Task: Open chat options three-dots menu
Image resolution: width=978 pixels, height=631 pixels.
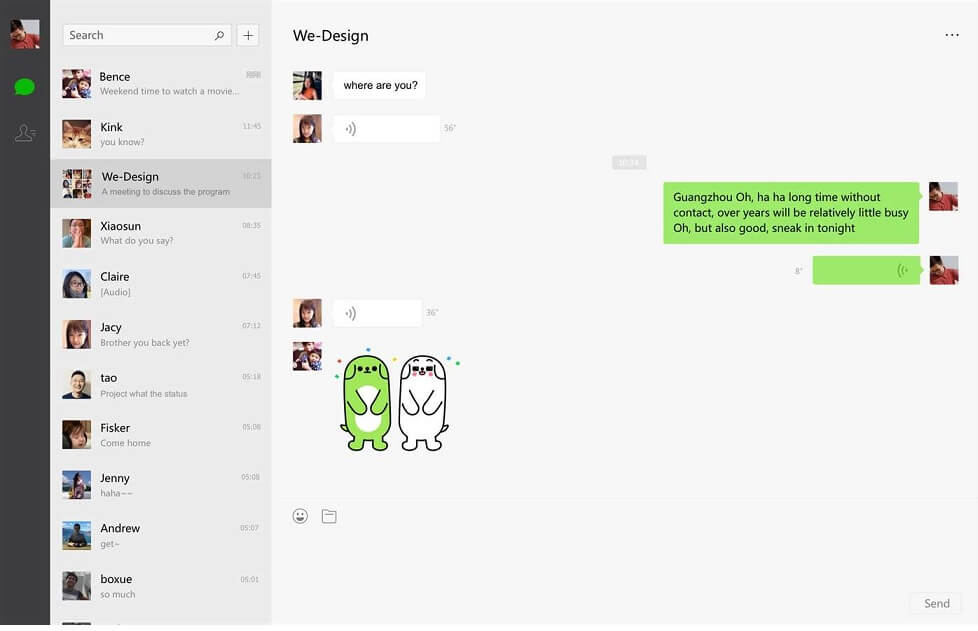Action: click(952, 36)
